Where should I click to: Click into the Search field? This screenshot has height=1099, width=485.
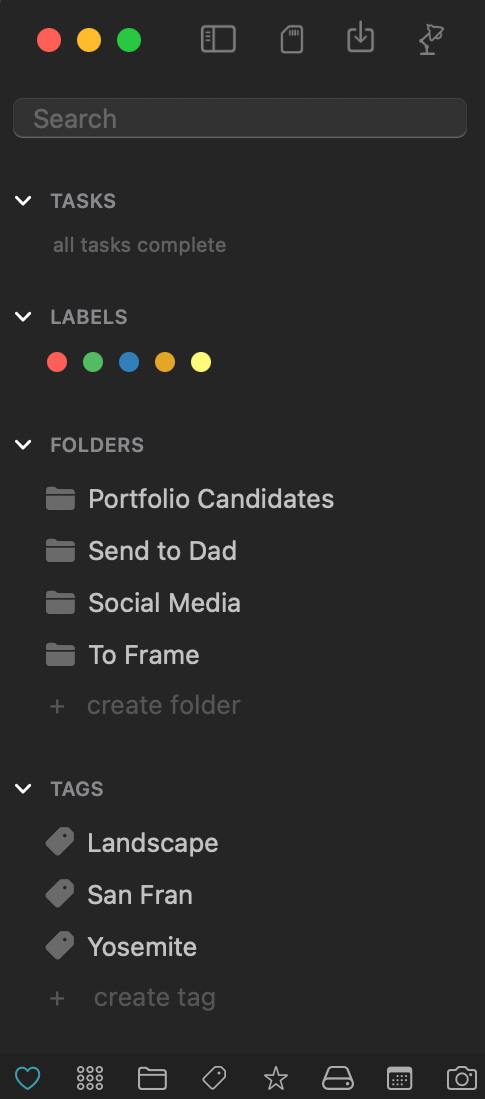click(x=240, y=118)
